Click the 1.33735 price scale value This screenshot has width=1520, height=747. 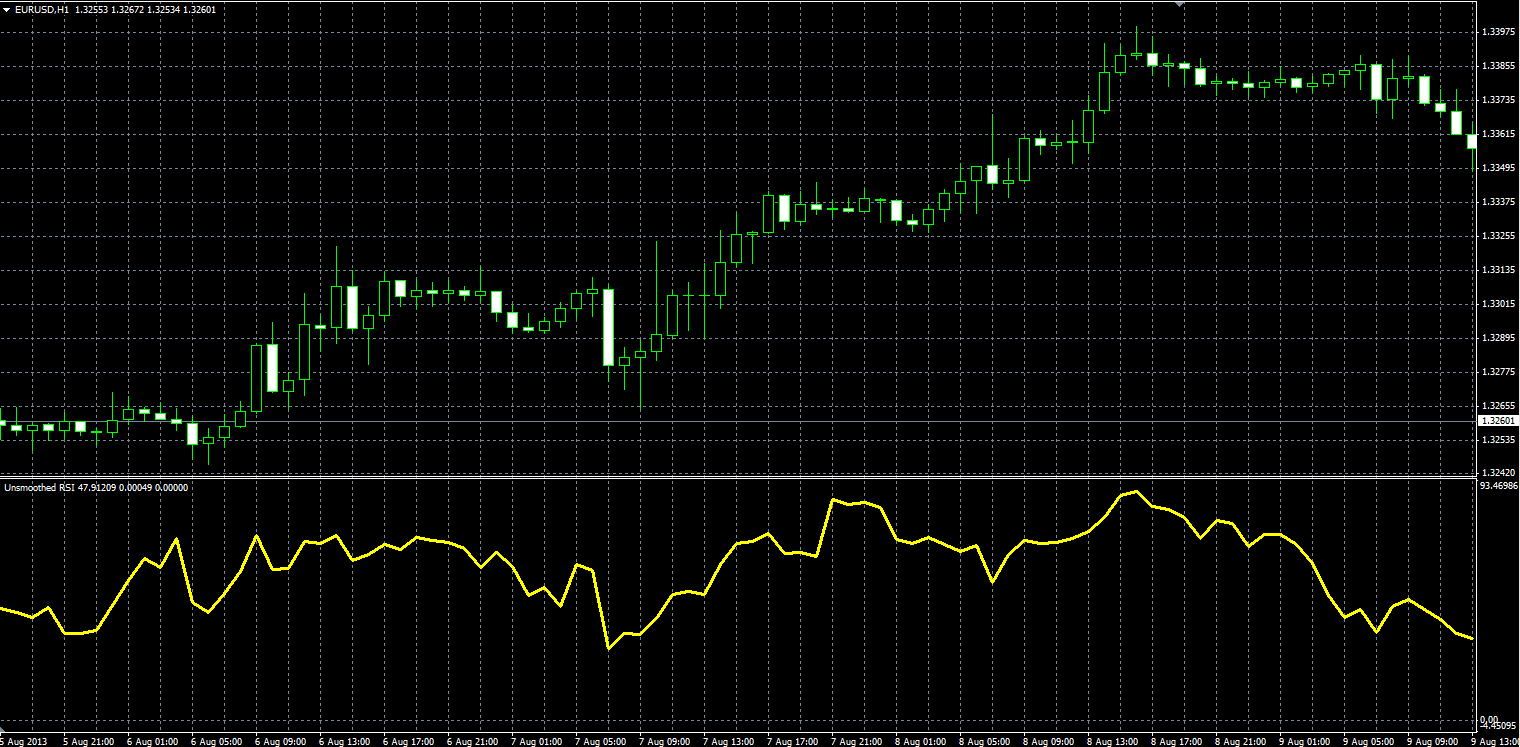[x=1497, y=100]
